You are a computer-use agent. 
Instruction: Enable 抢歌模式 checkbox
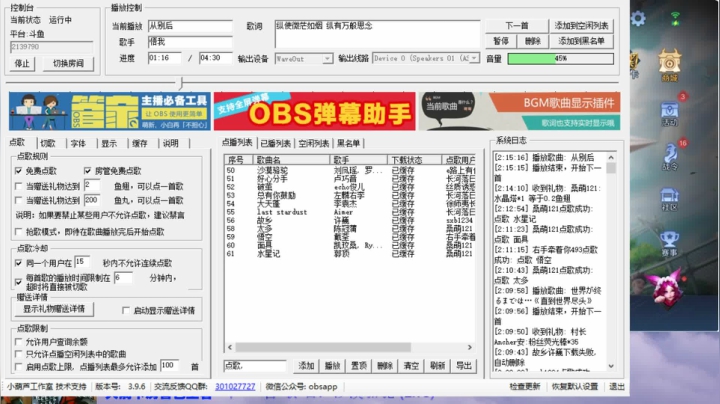pos(18,232)
